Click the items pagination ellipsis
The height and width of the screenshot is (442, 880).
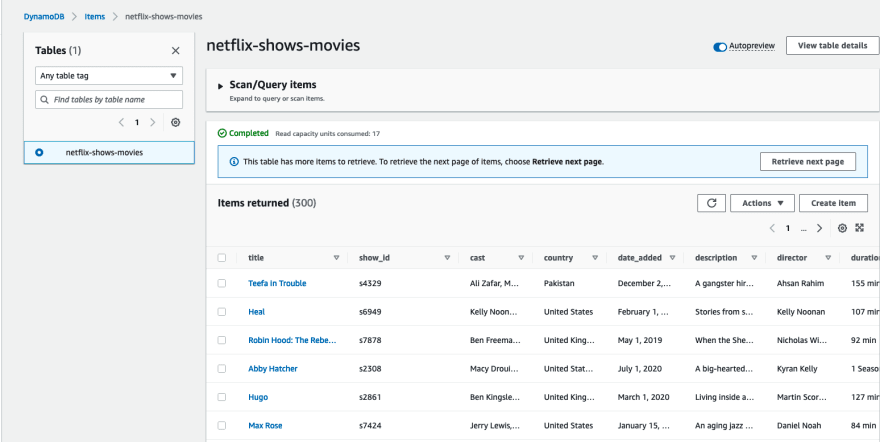click(x=804, y=228)
